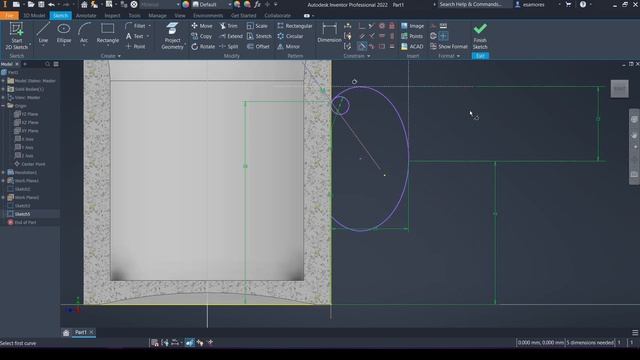Image resolution: width=640 pixels, height=360 pixels.
Task: Open the File tab
Action: [x=9, y=16]
